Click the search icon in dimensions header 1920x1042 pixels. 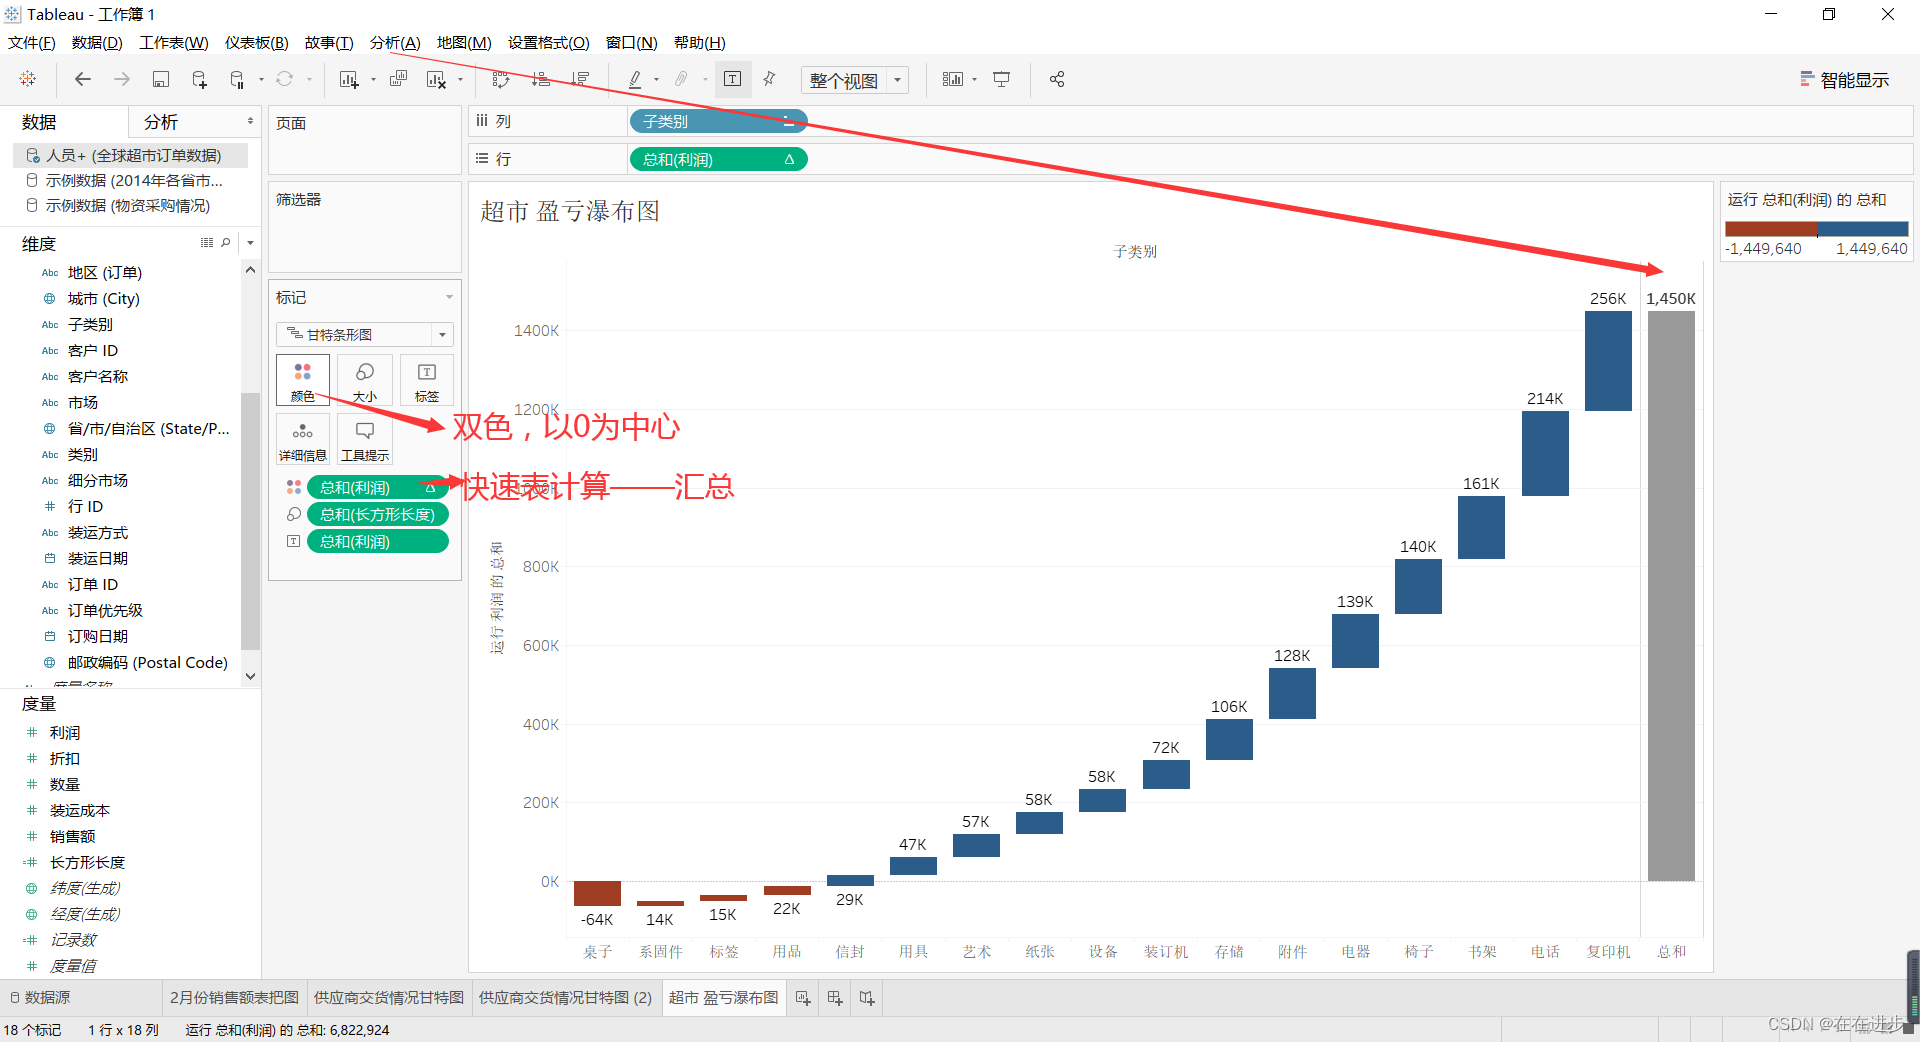coord(226,243)
